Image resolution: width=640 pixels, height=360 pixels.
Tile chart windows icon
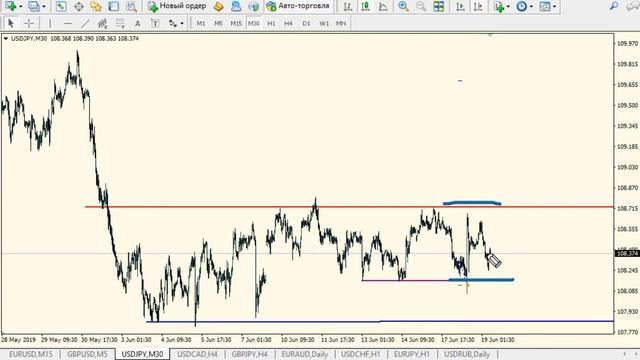point(439,6)
